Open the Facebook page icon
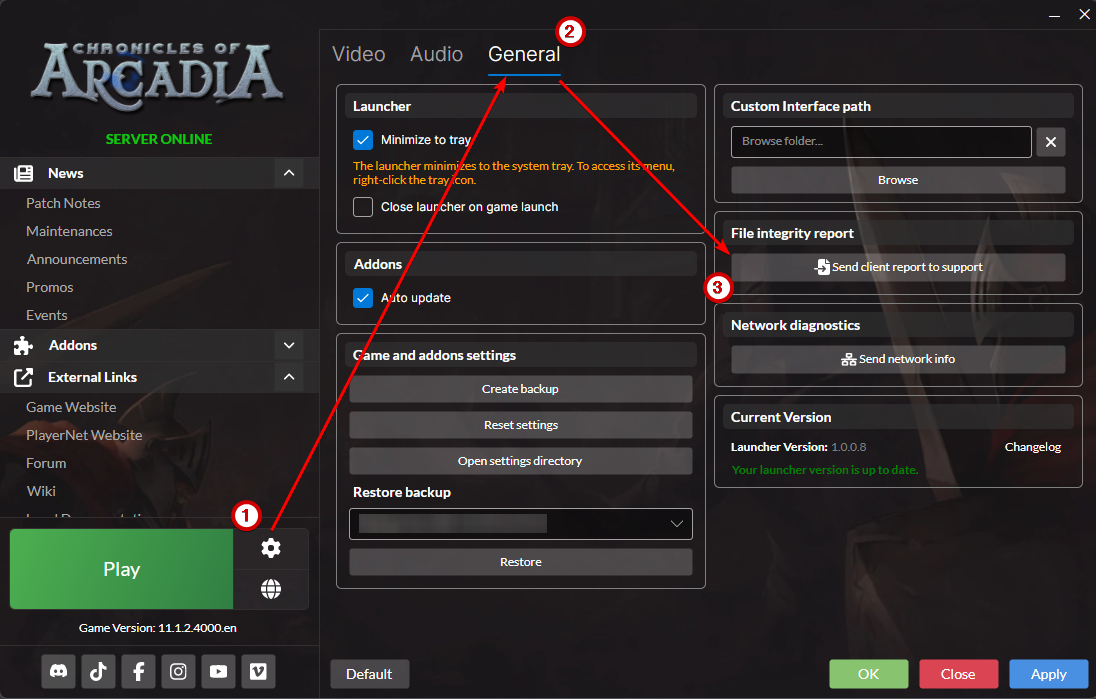This screenshot has height=699, width=1096. click(138, 672)
